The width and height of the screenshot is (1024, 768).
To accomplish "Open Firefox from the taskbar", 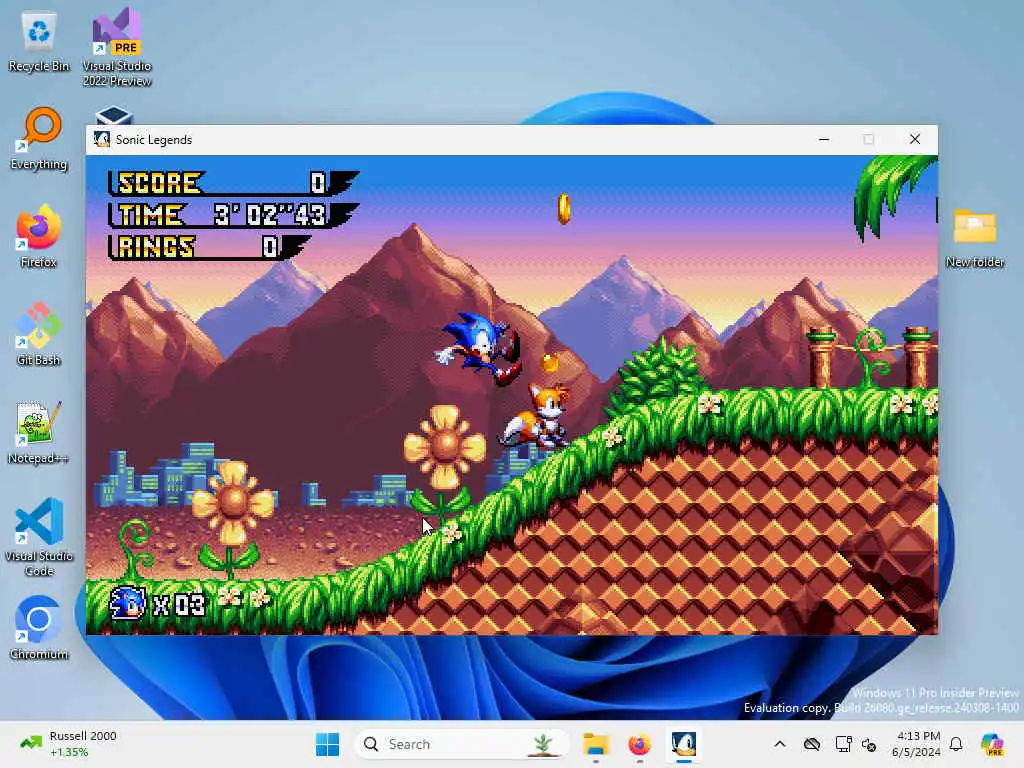I will click(x=639, y=744).
